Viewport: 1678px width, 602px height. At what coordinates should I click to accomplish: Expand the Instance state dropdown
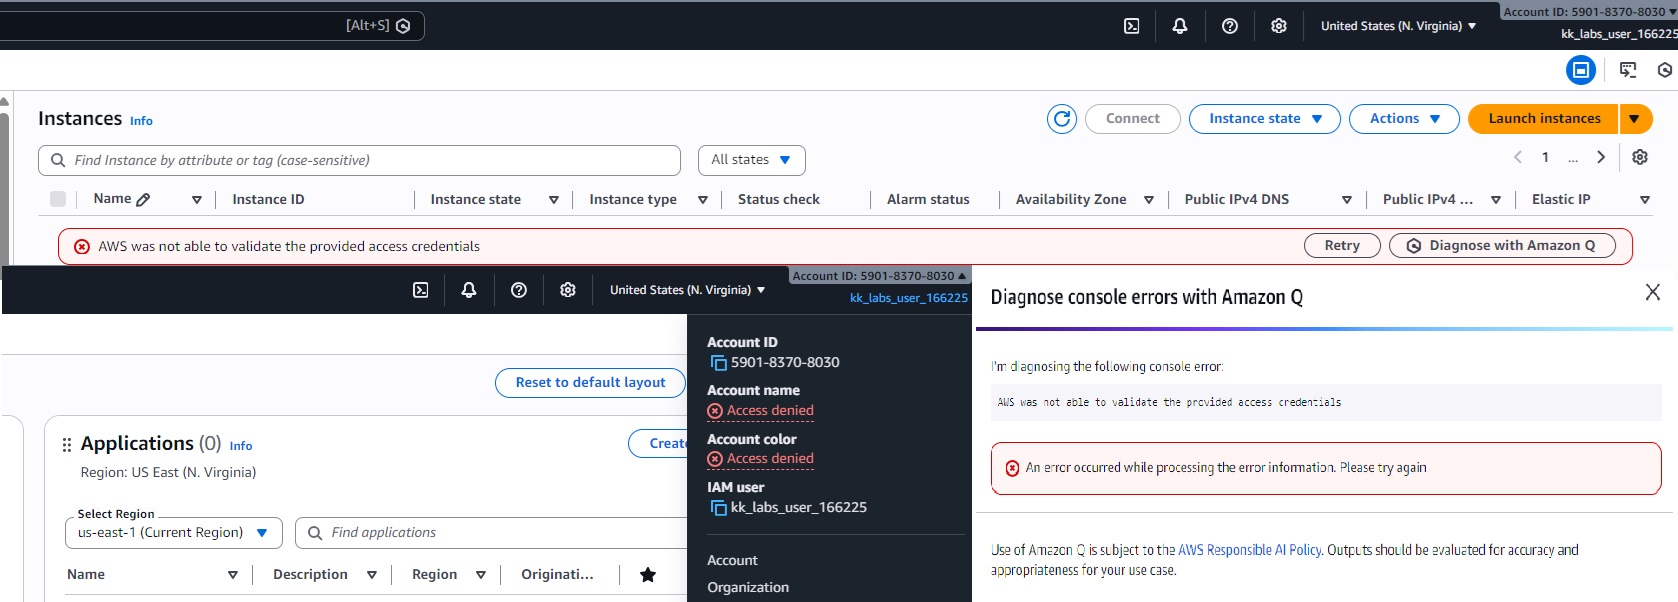(1265, 119)
